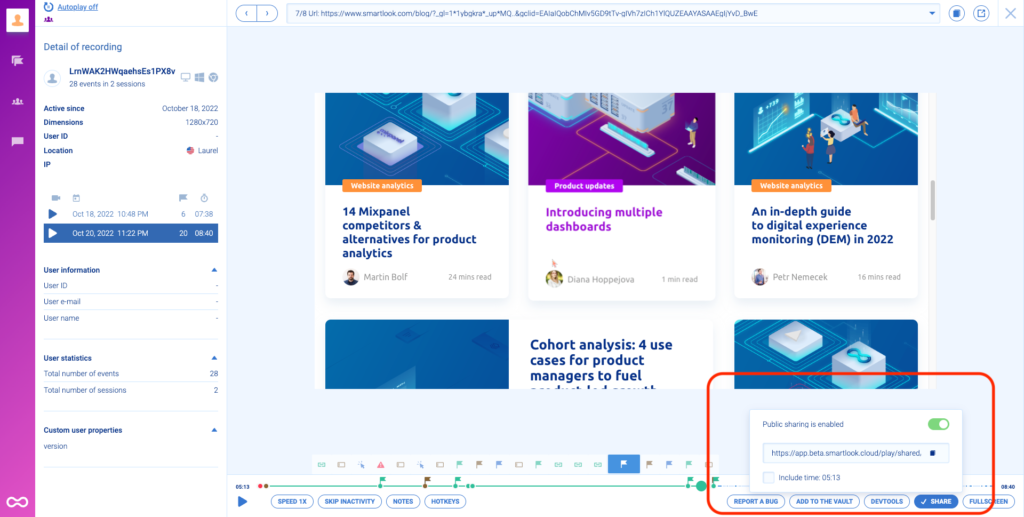Click the visitor avatar beside LrnWAK2HWqaehsEs1PX8v

tap(52, 78)
